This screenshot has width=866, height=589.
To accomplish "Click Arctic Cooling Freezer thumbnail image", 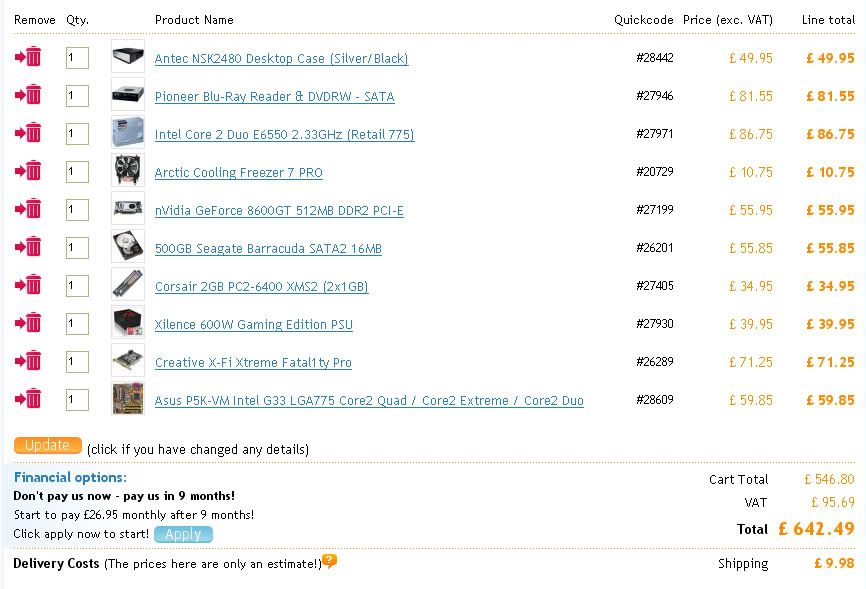I will click(128, 170).
